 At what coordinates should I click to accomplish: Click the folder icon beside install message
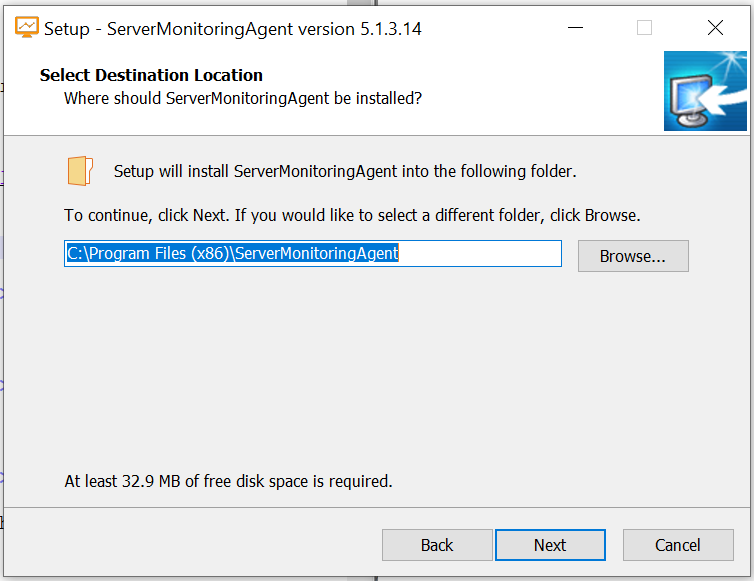[x=80, y=171]
